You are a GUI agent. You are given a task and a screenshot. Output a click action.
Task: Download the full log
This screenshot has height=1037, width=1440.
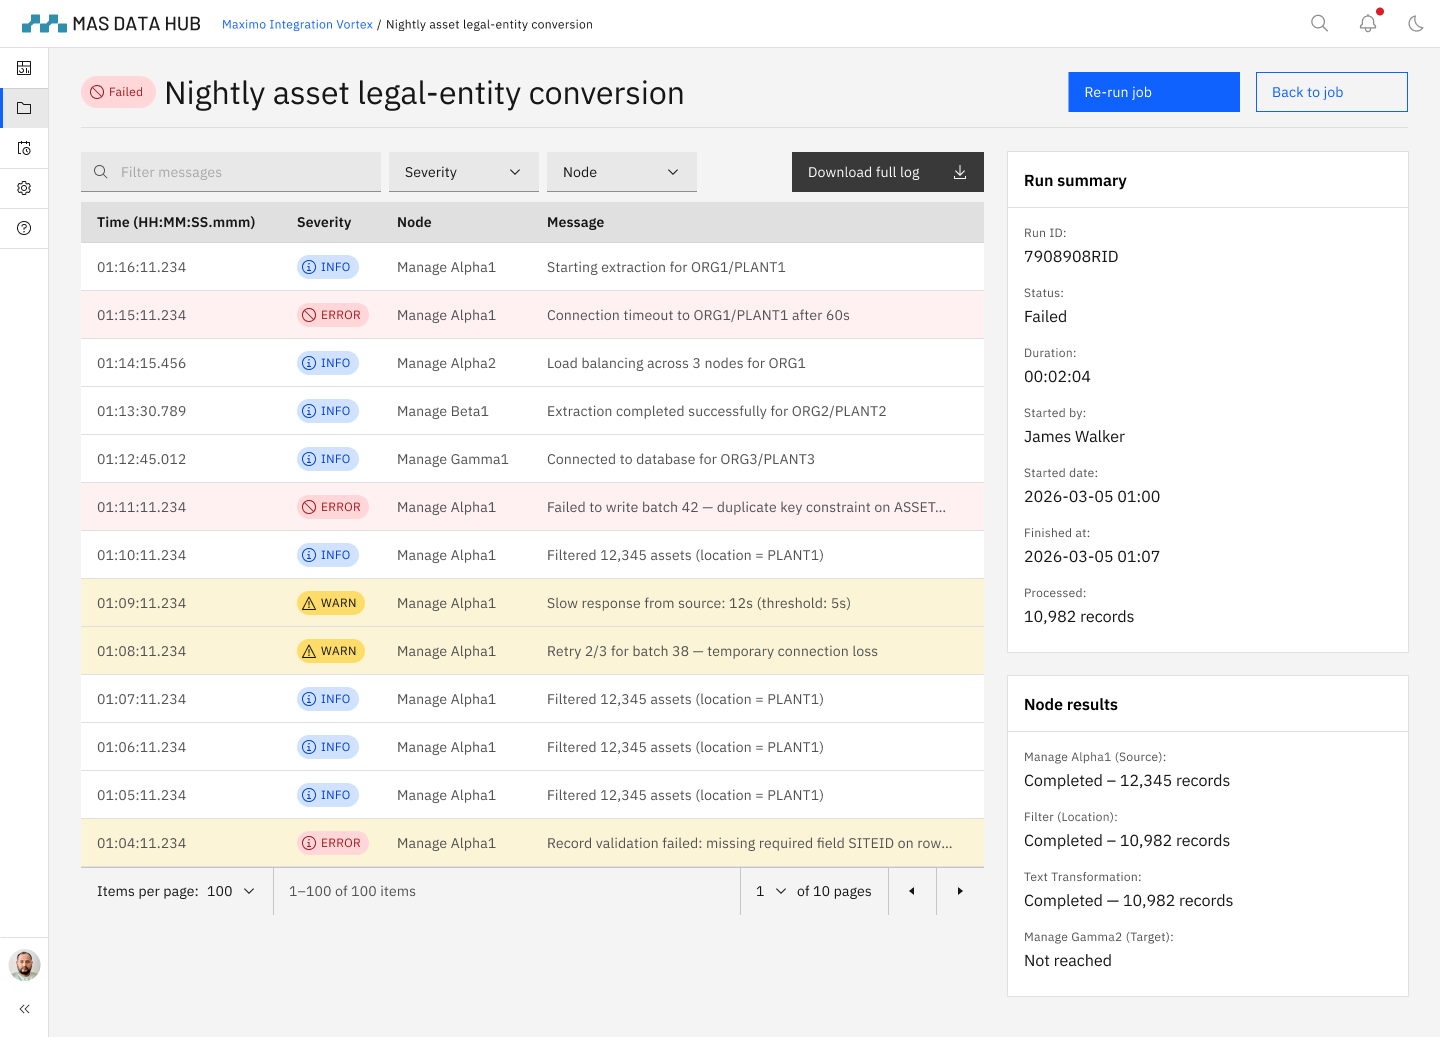pos(887,172)
